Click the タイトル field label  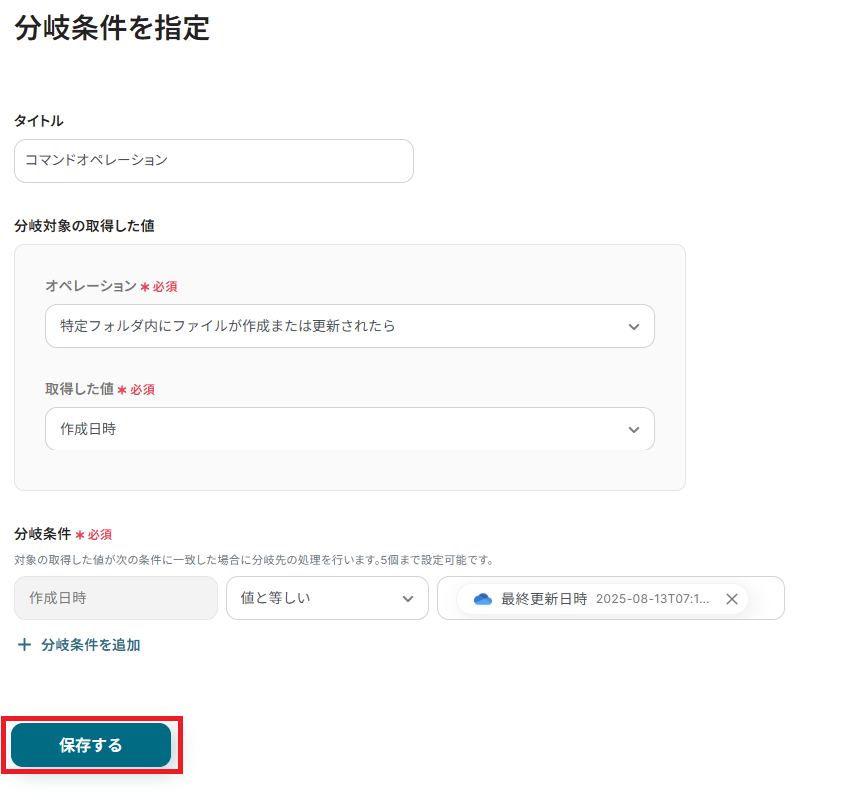pos(39,121)
